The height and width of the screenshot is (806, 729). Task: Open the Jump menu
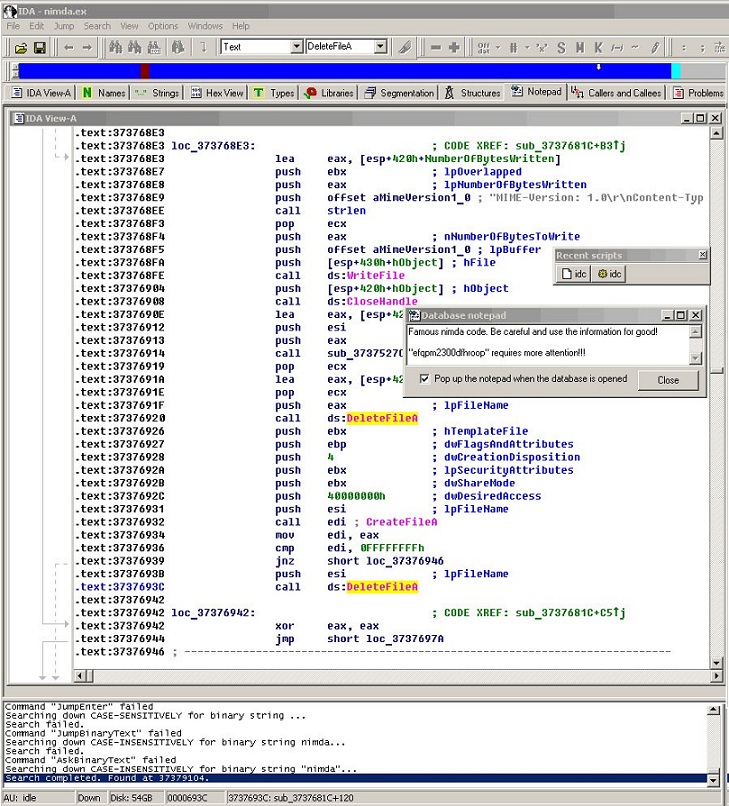tap(63, 26)
